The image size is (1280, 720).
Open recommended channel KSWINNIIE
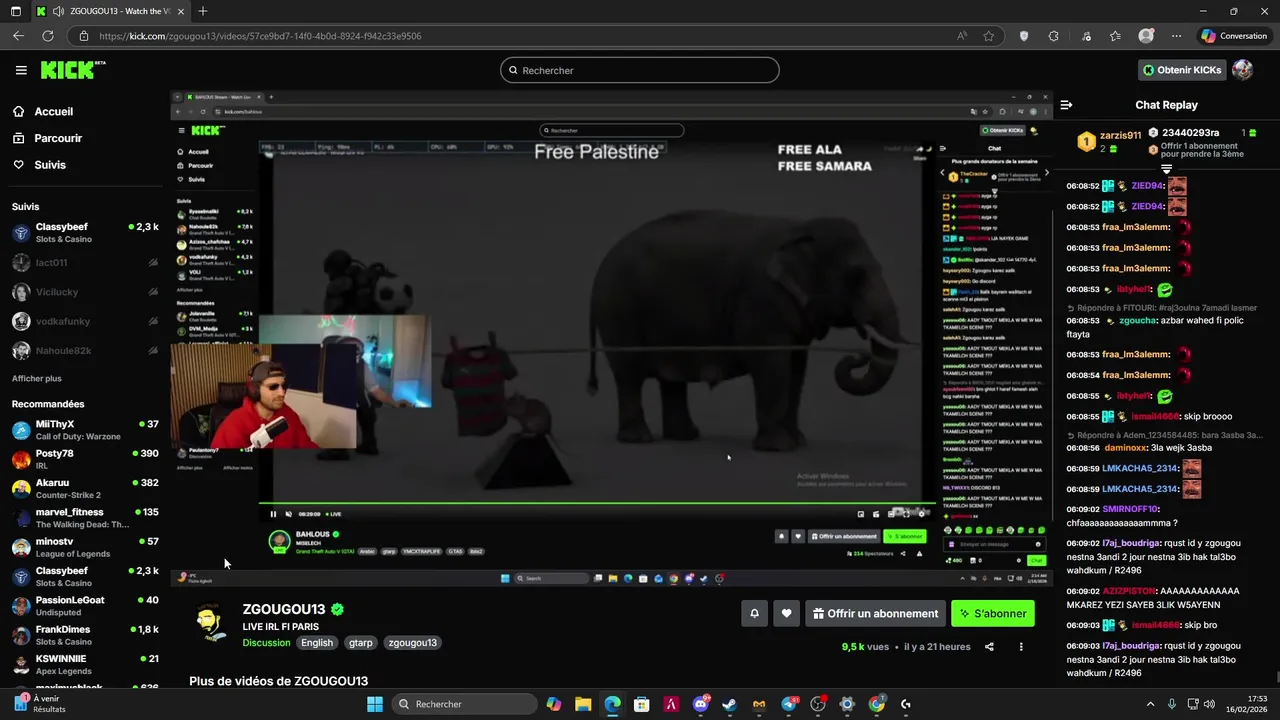pos(85,664)
